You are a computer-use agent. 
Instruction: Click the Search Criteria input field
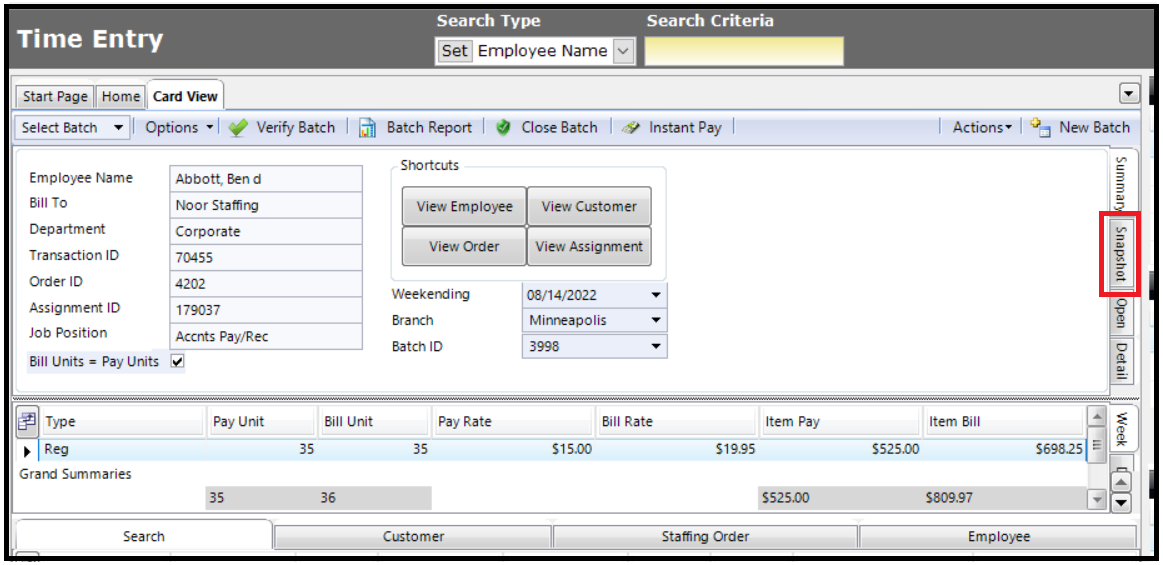tap(744, 51)
